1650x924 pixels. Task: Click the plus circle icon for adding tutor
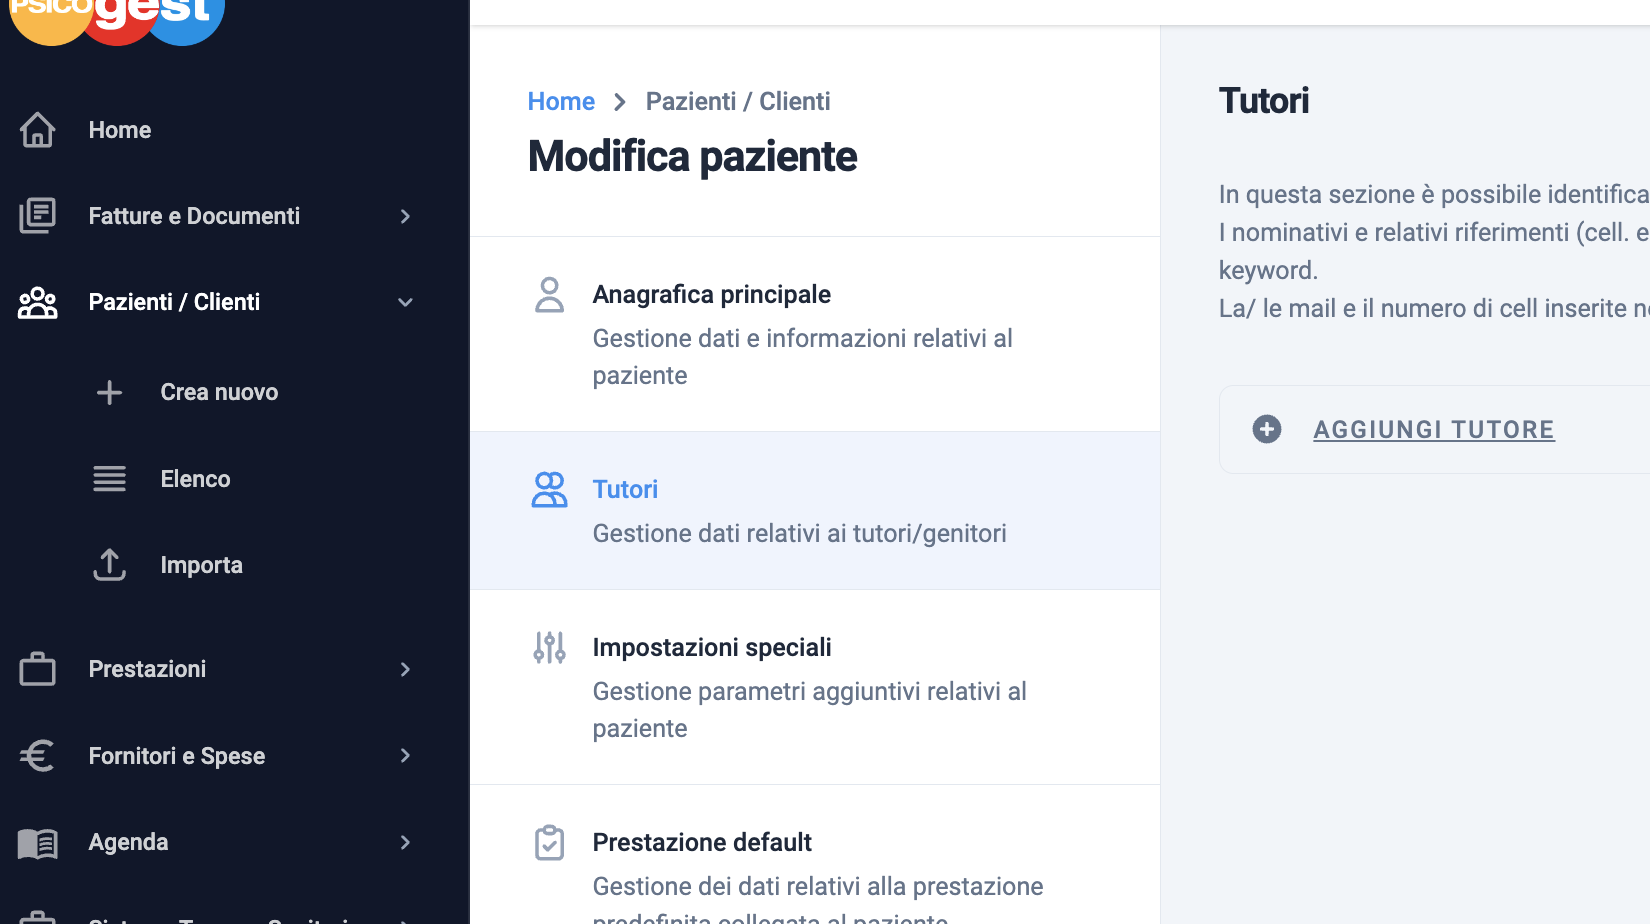pyautogui.click(x=1267, y=429)
